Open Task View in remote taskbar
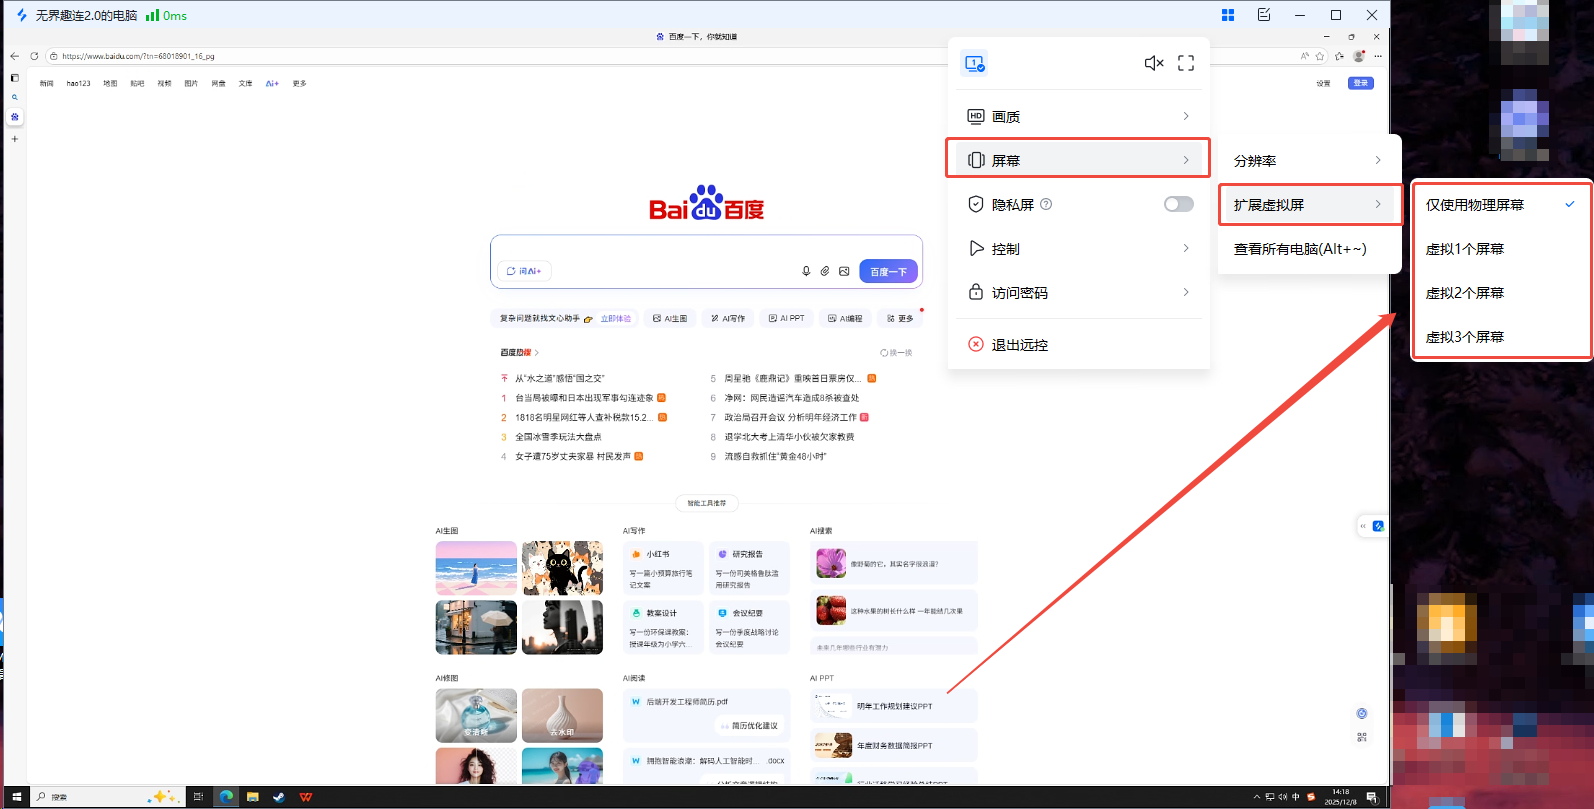Image resolution: width=1594 pixels, height=809 pixels. tap(198, 797)
